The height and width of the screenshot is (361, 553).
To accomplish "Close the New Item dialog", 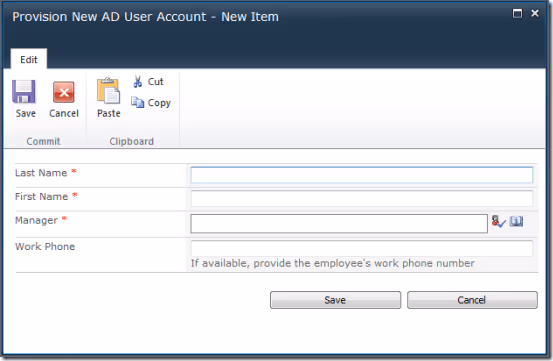I will (535, 13).
